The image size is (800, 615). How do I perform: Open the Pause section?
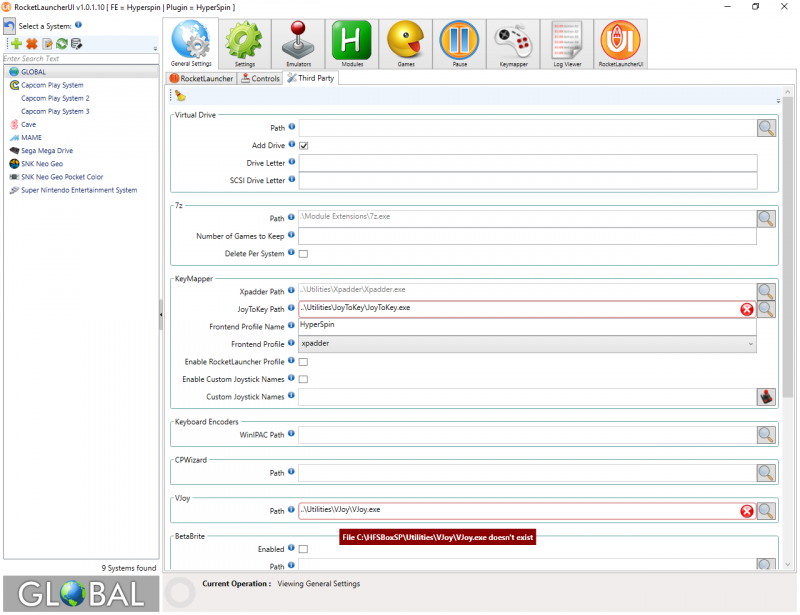coord(460,44)
